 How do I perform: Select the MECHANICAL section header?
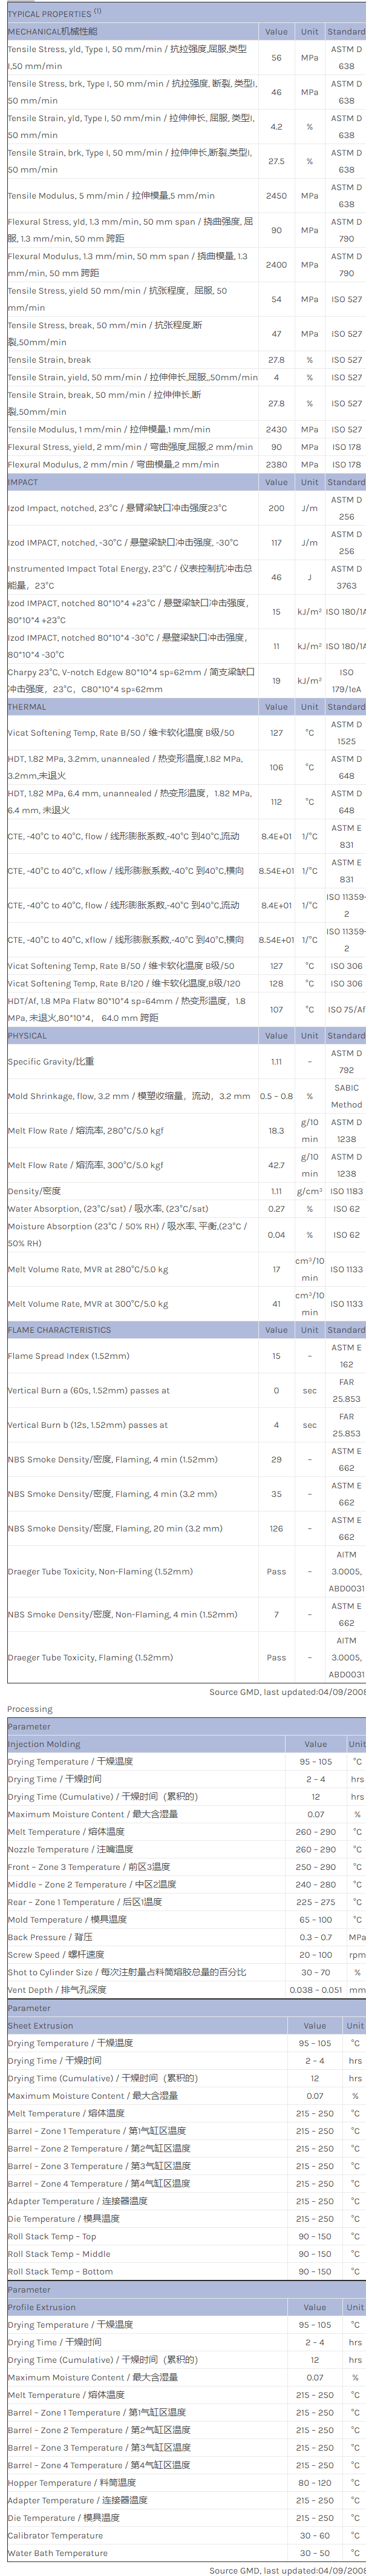pyautogui.click(x=53, y=32)
